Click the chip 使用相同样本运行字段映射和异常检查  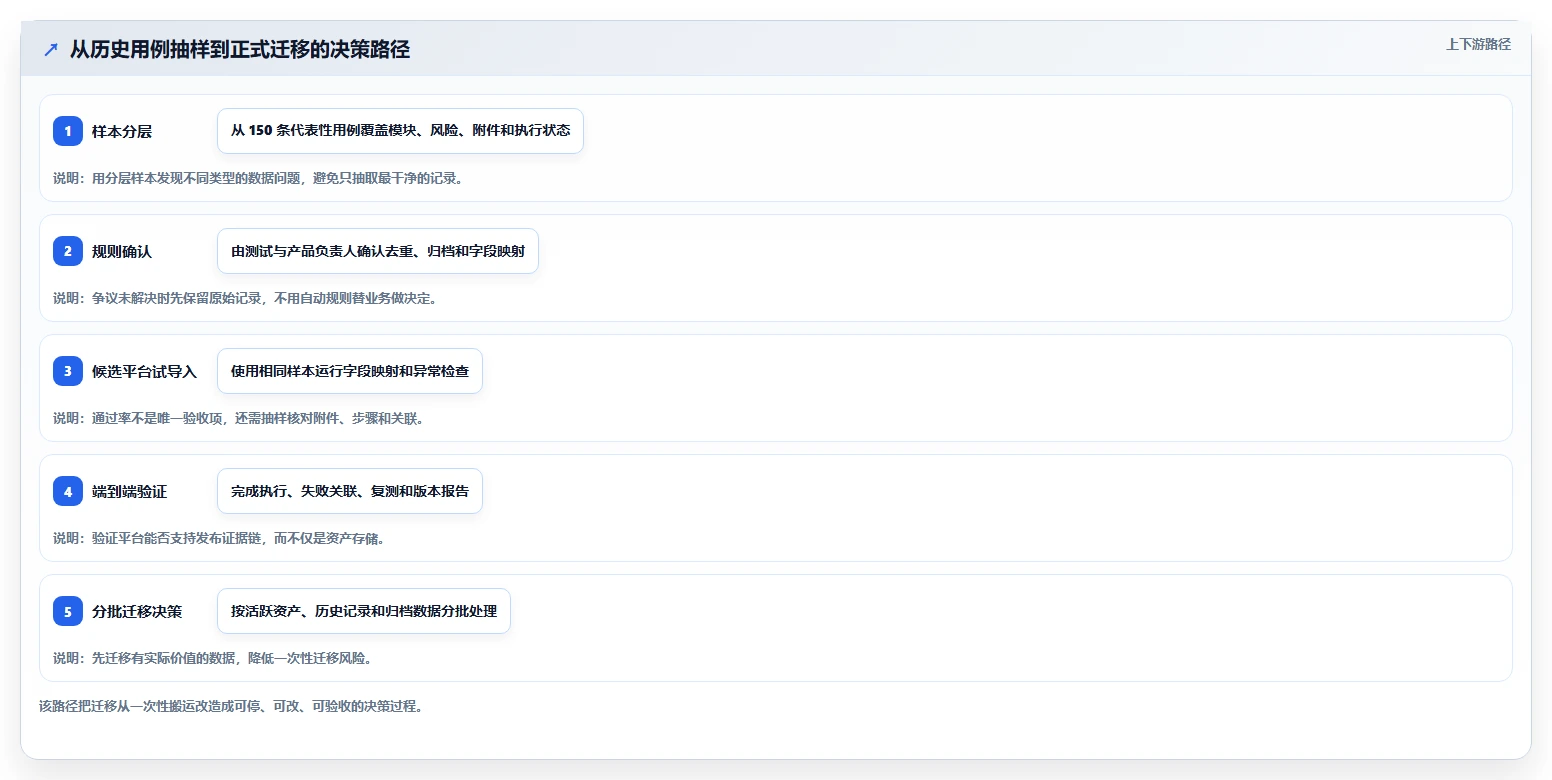(x=350, y=371)
